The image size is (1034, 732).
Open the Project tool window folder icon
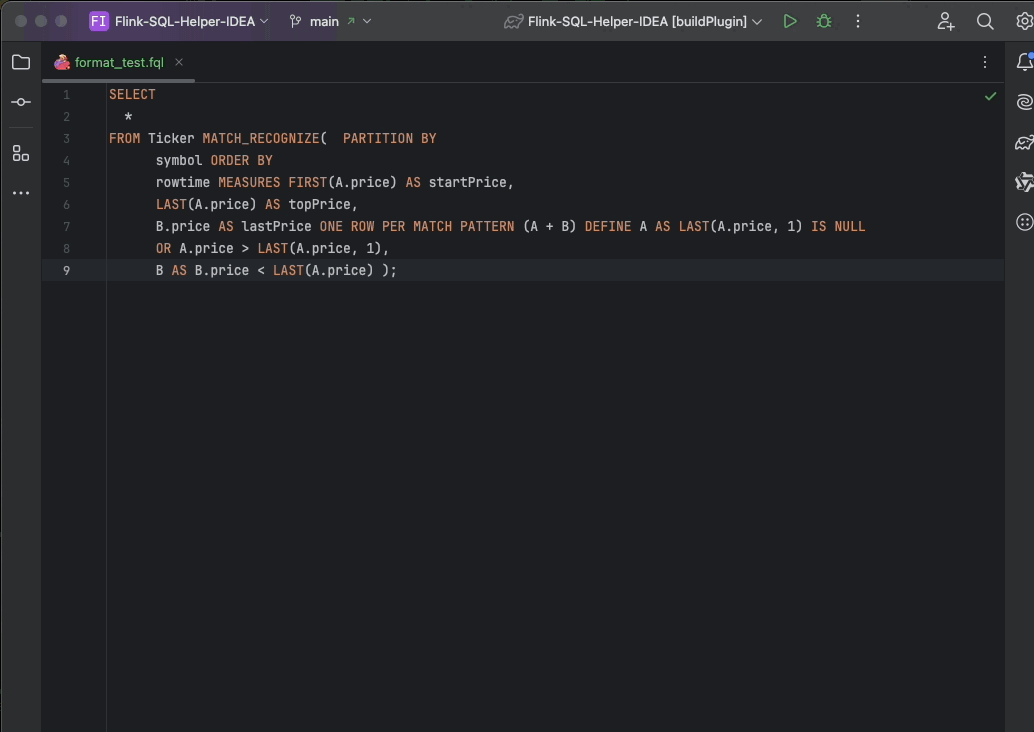[x=21, y=62]
